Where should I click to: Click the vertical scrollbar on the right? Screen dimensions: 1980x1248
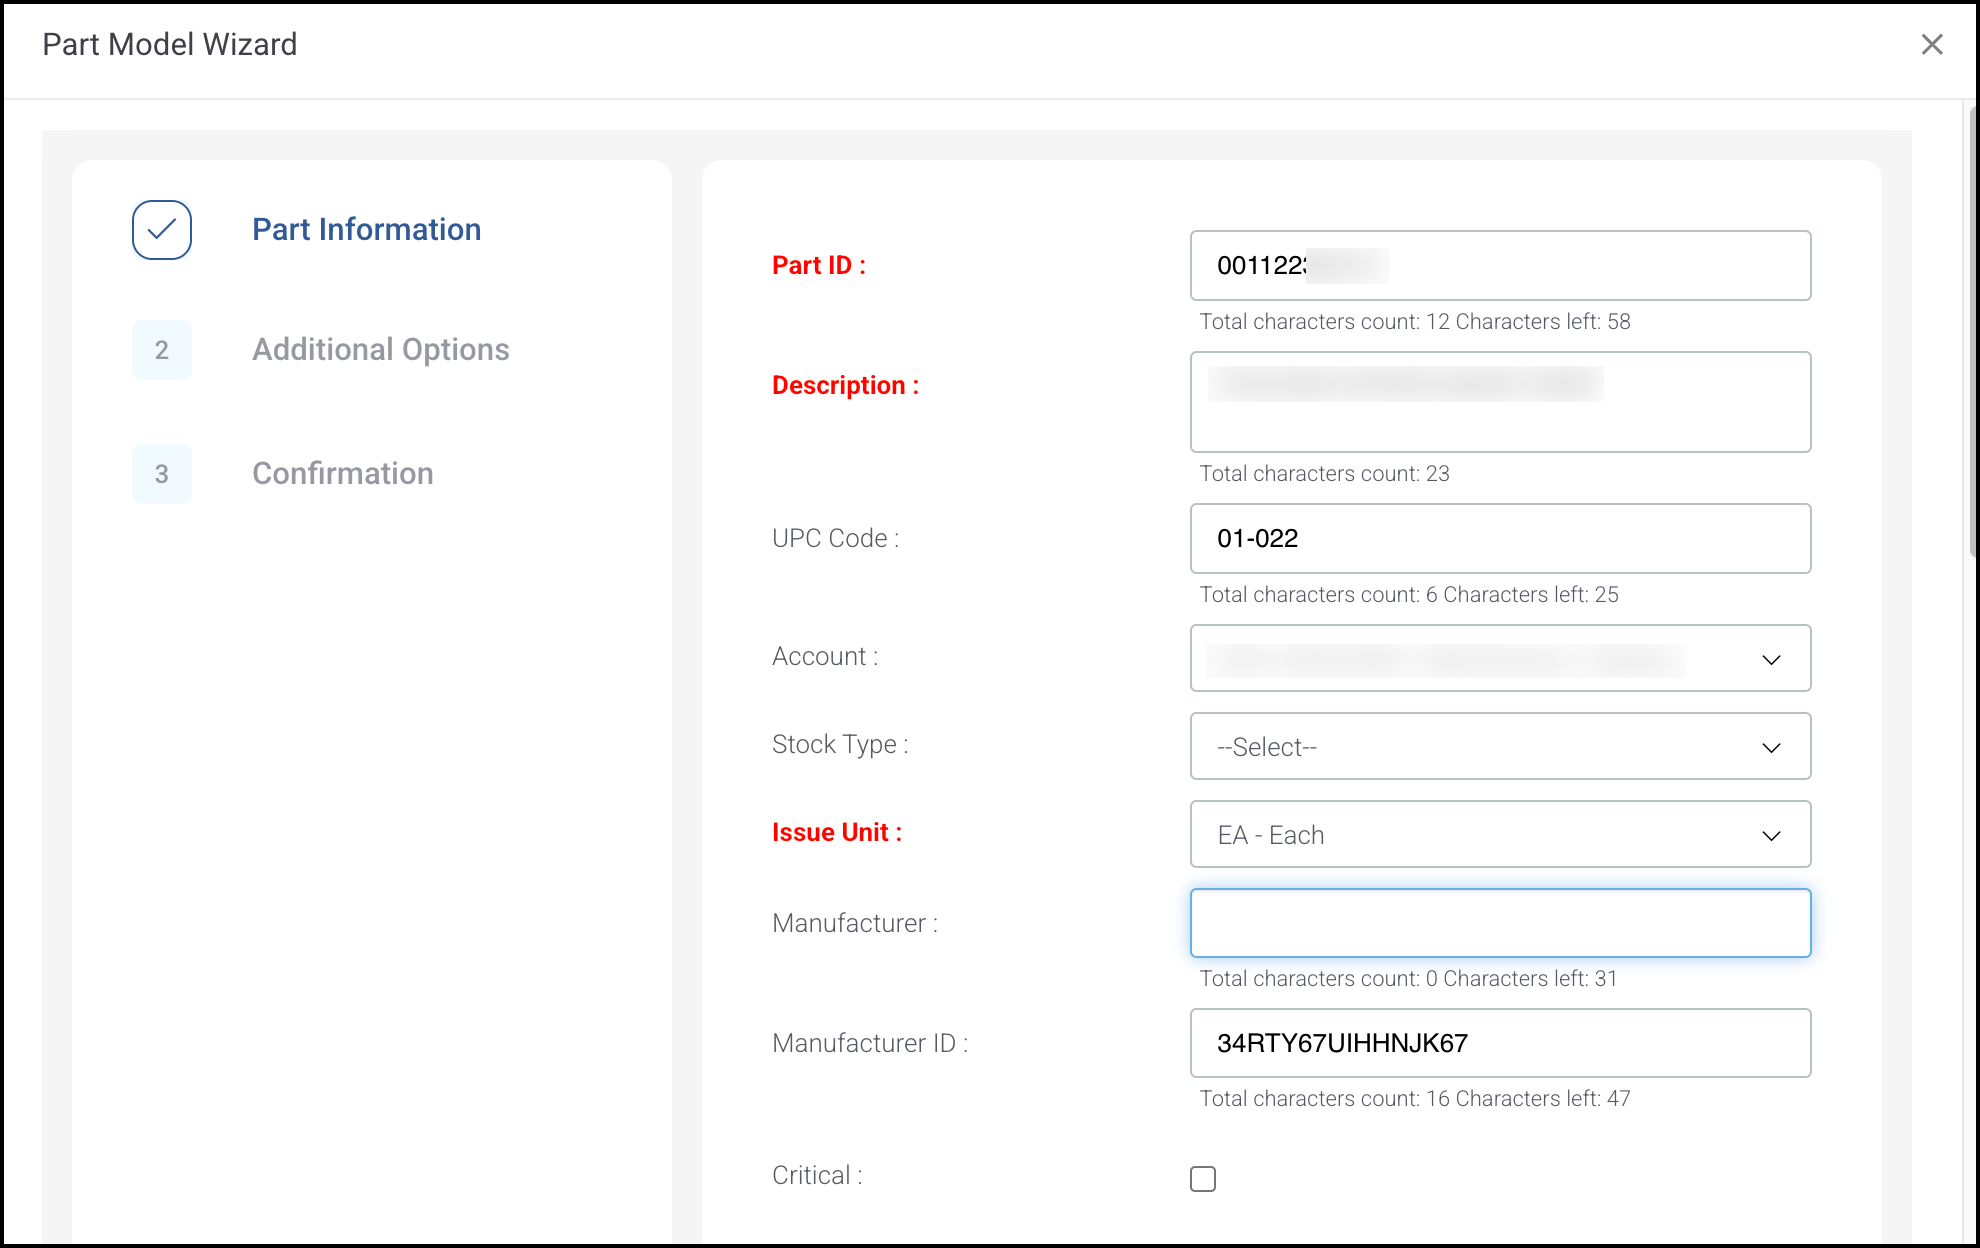click(1972, 330)
